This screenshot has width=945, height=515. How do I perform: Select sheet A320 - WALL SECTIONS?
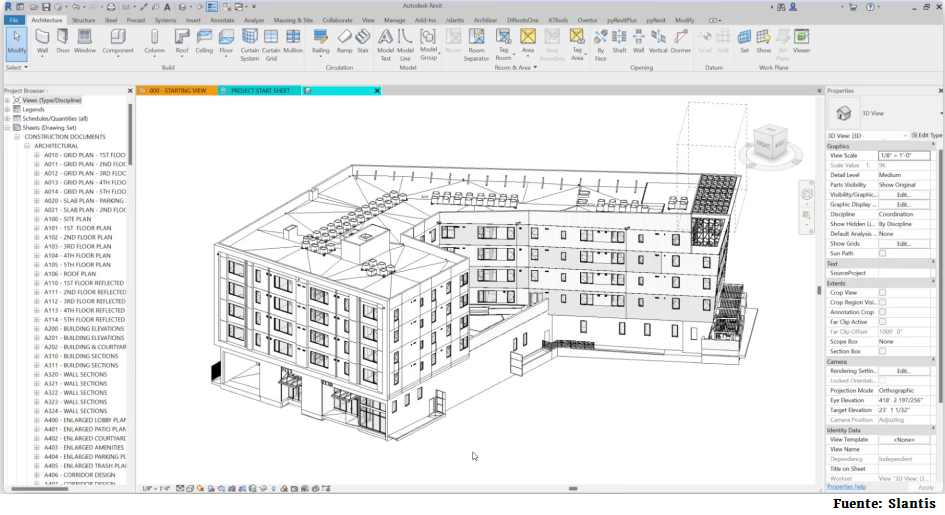click(x=75, y=375)
